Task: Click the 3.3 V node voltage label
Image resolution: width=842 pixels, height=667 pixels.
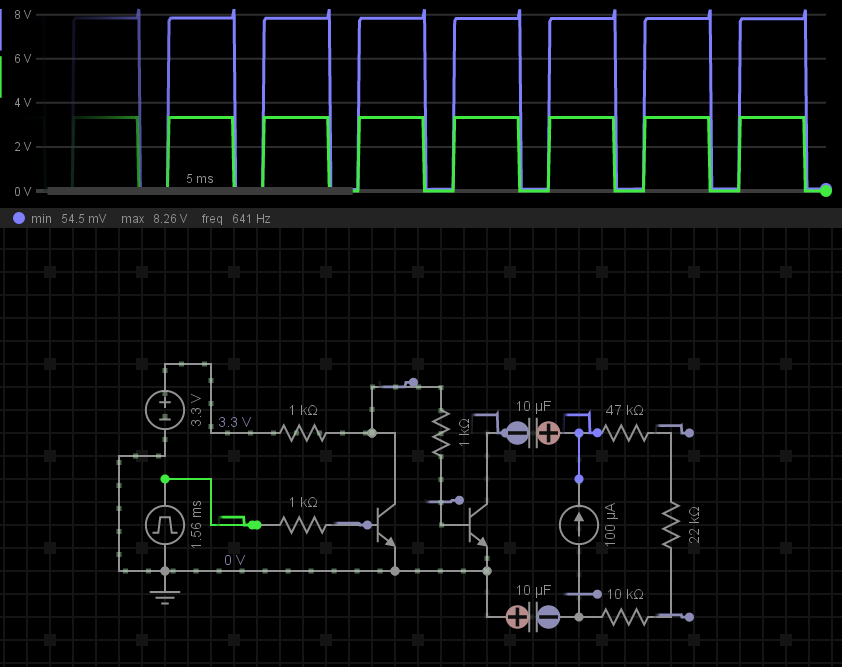Action: click(x=234, y=422)
